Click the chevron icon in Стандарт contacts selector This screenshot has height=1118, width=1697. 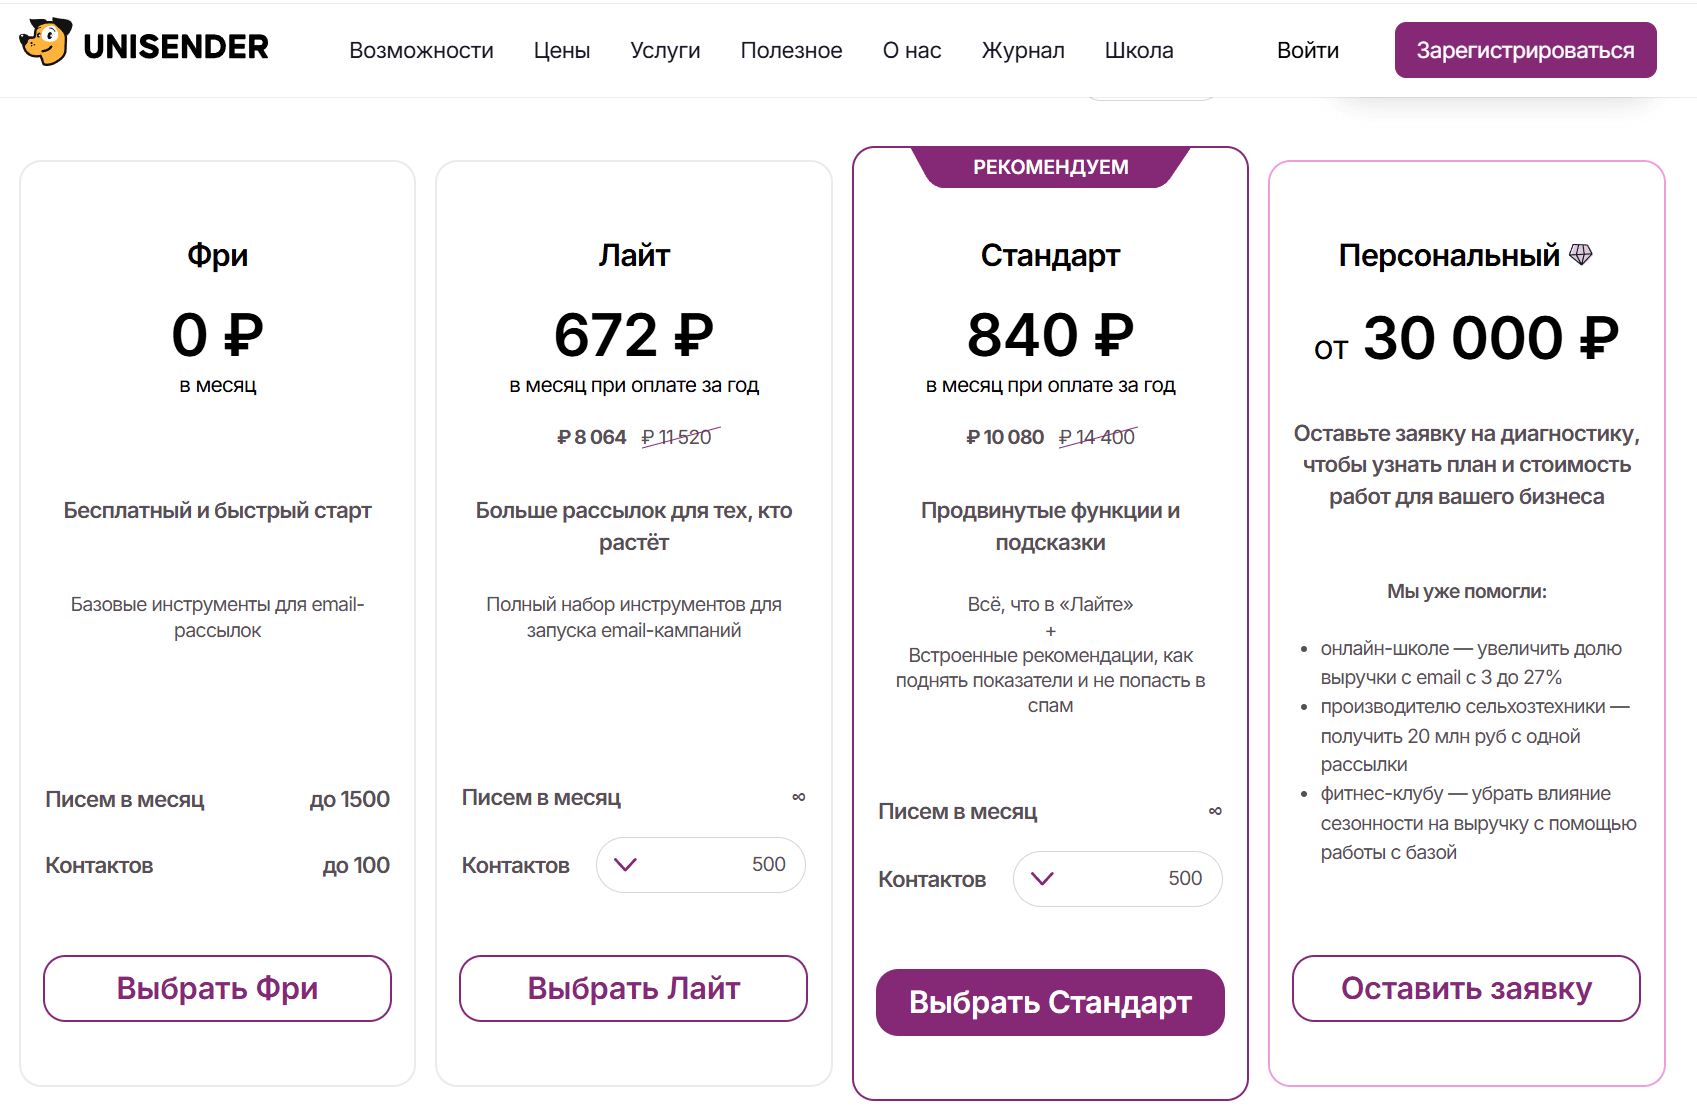(x=1042, y=879)
